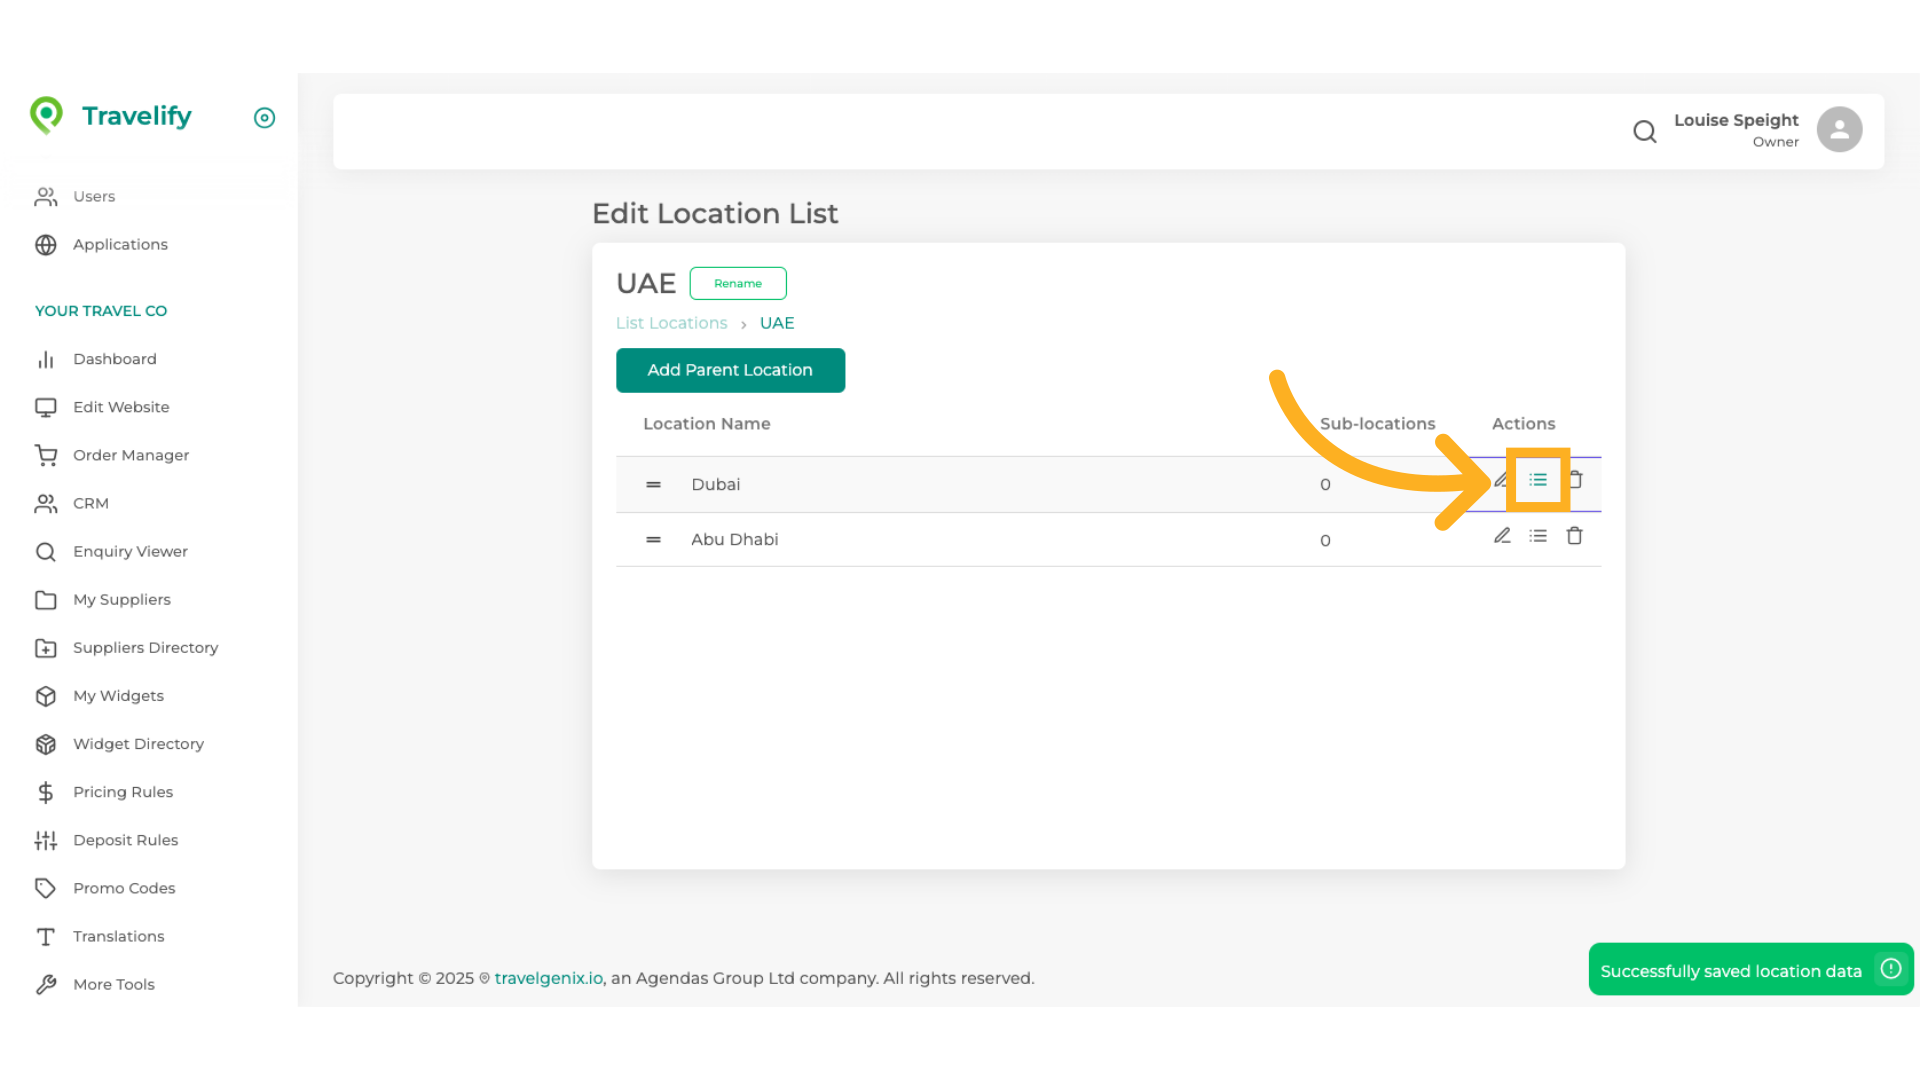Edit the Abu Dhabi location name
This screenshot has width=1920, height=1080.
(1502, 536)
